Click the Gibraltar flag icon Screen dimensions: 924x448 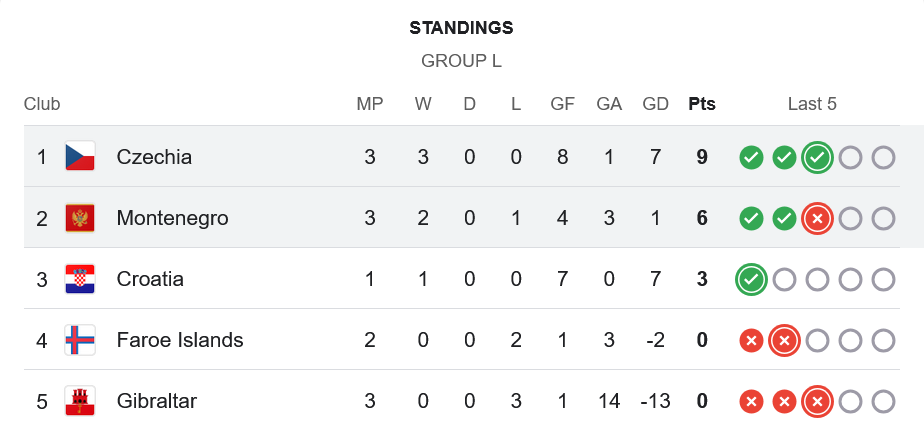pos(80,402)
